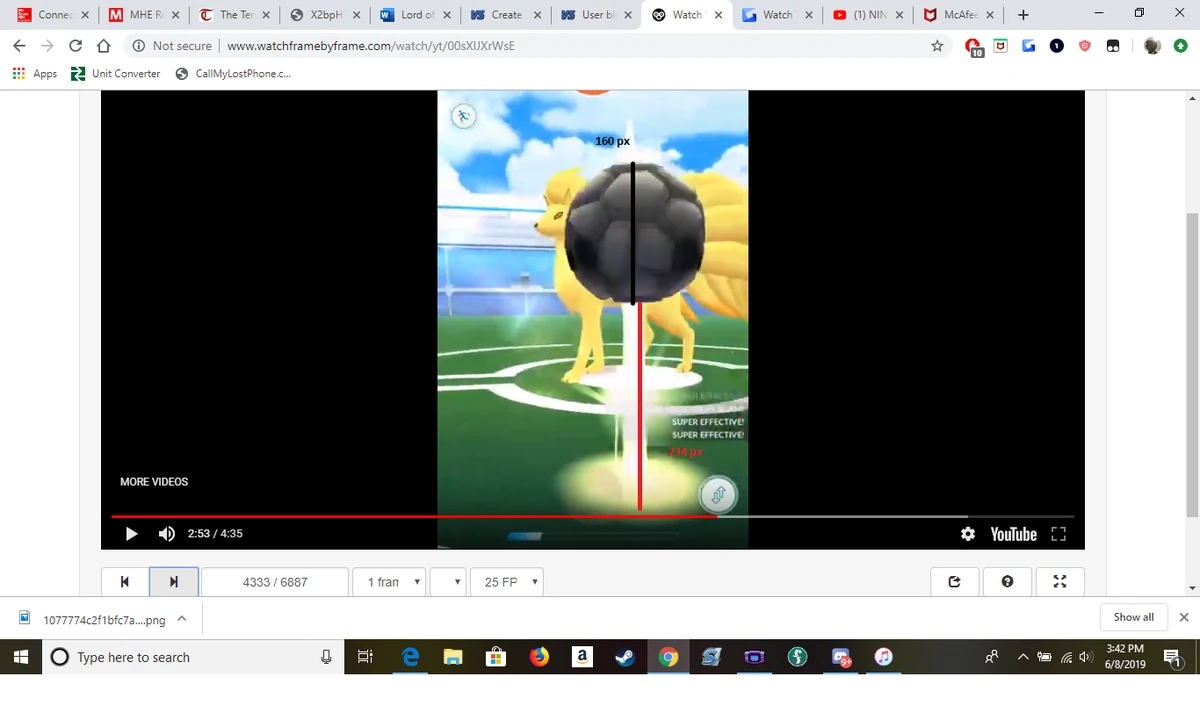The width and height of the screenshot is (1200, 727).
Task: Step forward one frame with next-frame button
Action: point(174,582)
